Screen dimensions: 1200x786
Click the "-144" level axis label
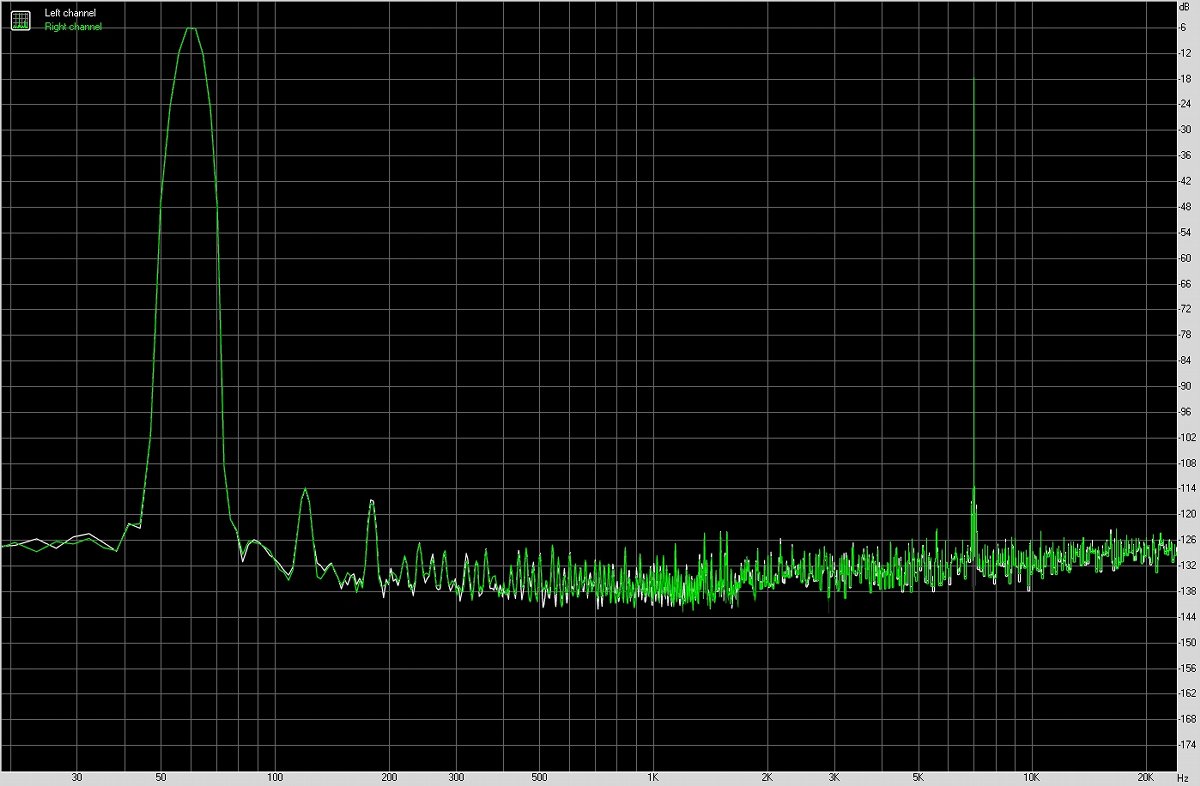(1187, 618)
